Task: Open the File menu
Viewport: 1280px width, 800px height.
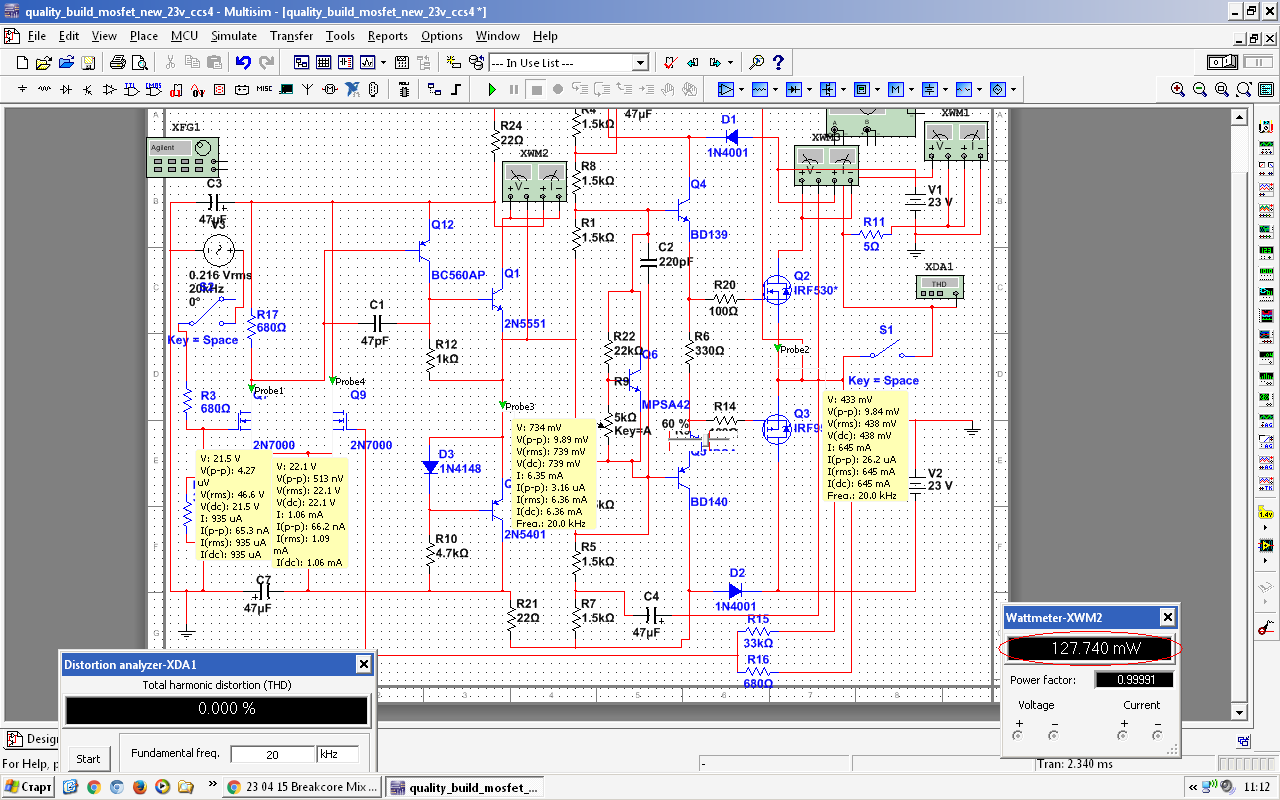Action: click(37, 36)
